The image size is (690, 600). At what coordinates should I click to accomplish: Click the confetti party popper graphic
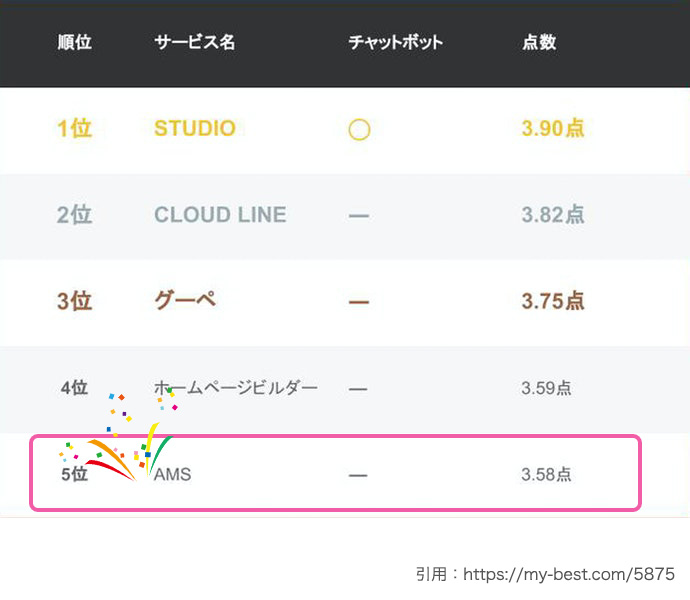click(x=119, y=437)
